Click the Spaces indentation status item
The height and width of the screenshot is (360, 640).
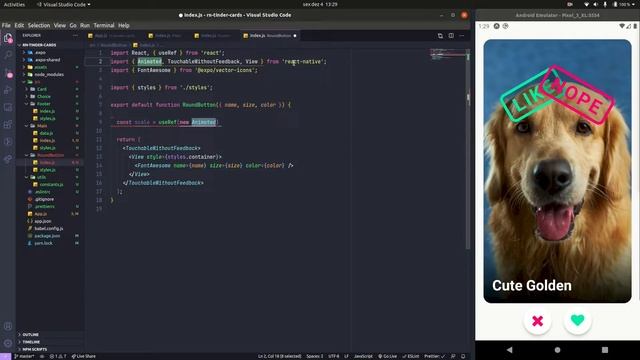tap(314, 356)
